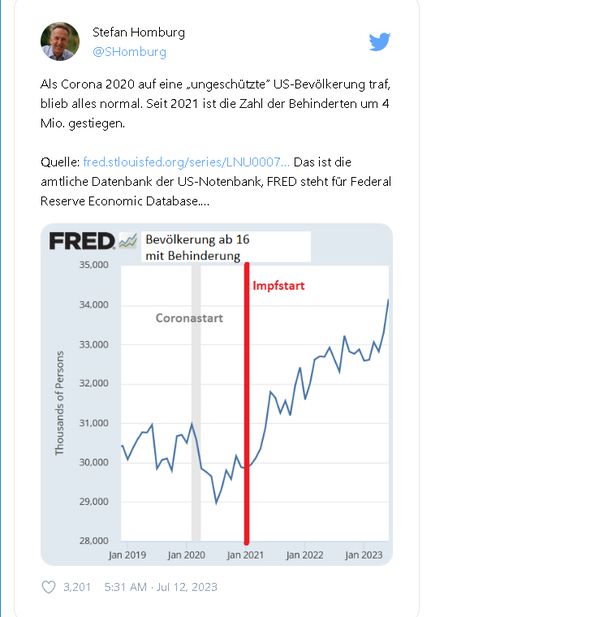Image resolution: width=599 pixels, height=617 pixels.
Task: Click the red Impfstart vertical line
Action: (247, 403)
